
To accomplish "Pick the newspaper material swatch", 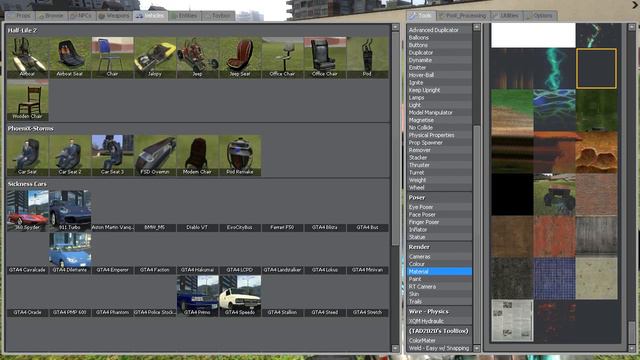I will click(x=512, y=320).
